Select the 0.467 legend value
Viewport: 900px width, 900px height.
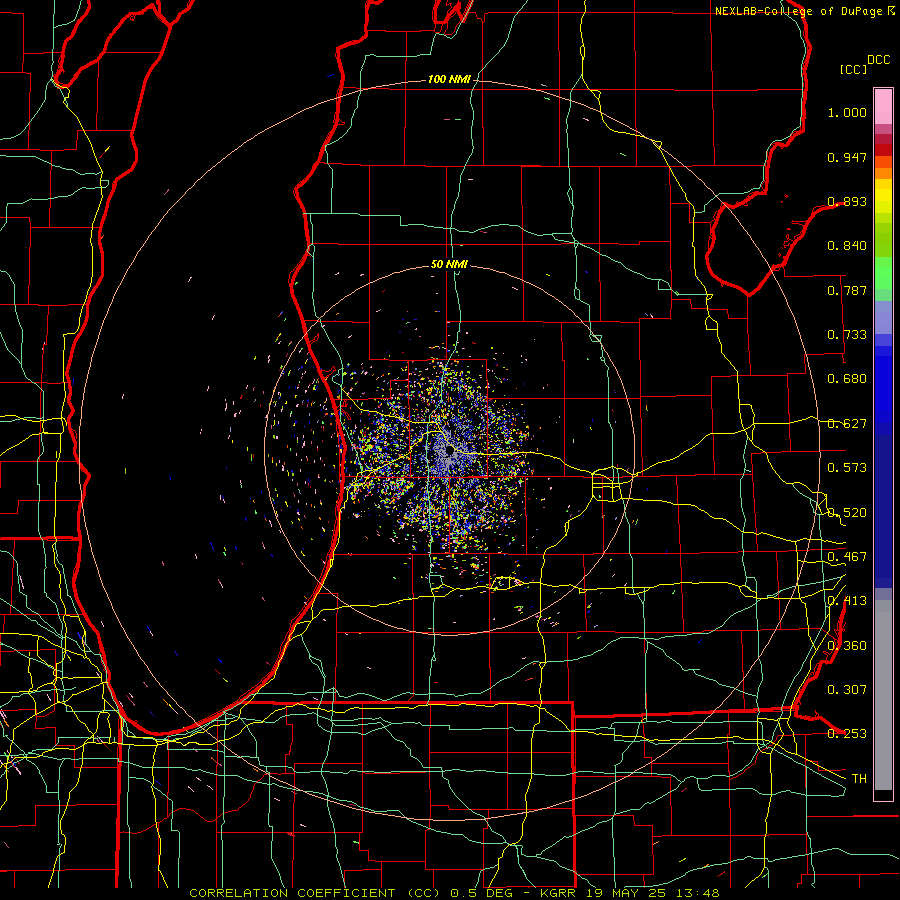[847, 557]
